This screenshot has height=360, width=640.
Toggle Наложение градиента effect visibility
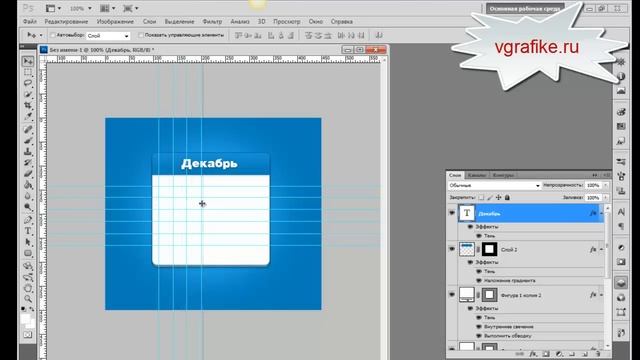pos(479,281)
